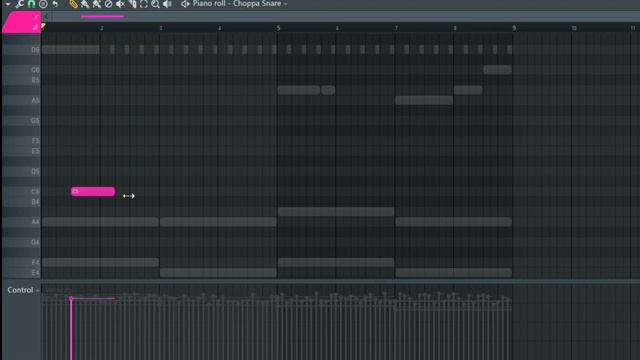
Task: Click the F5 piano key
Action: click(x=21, y=141)
